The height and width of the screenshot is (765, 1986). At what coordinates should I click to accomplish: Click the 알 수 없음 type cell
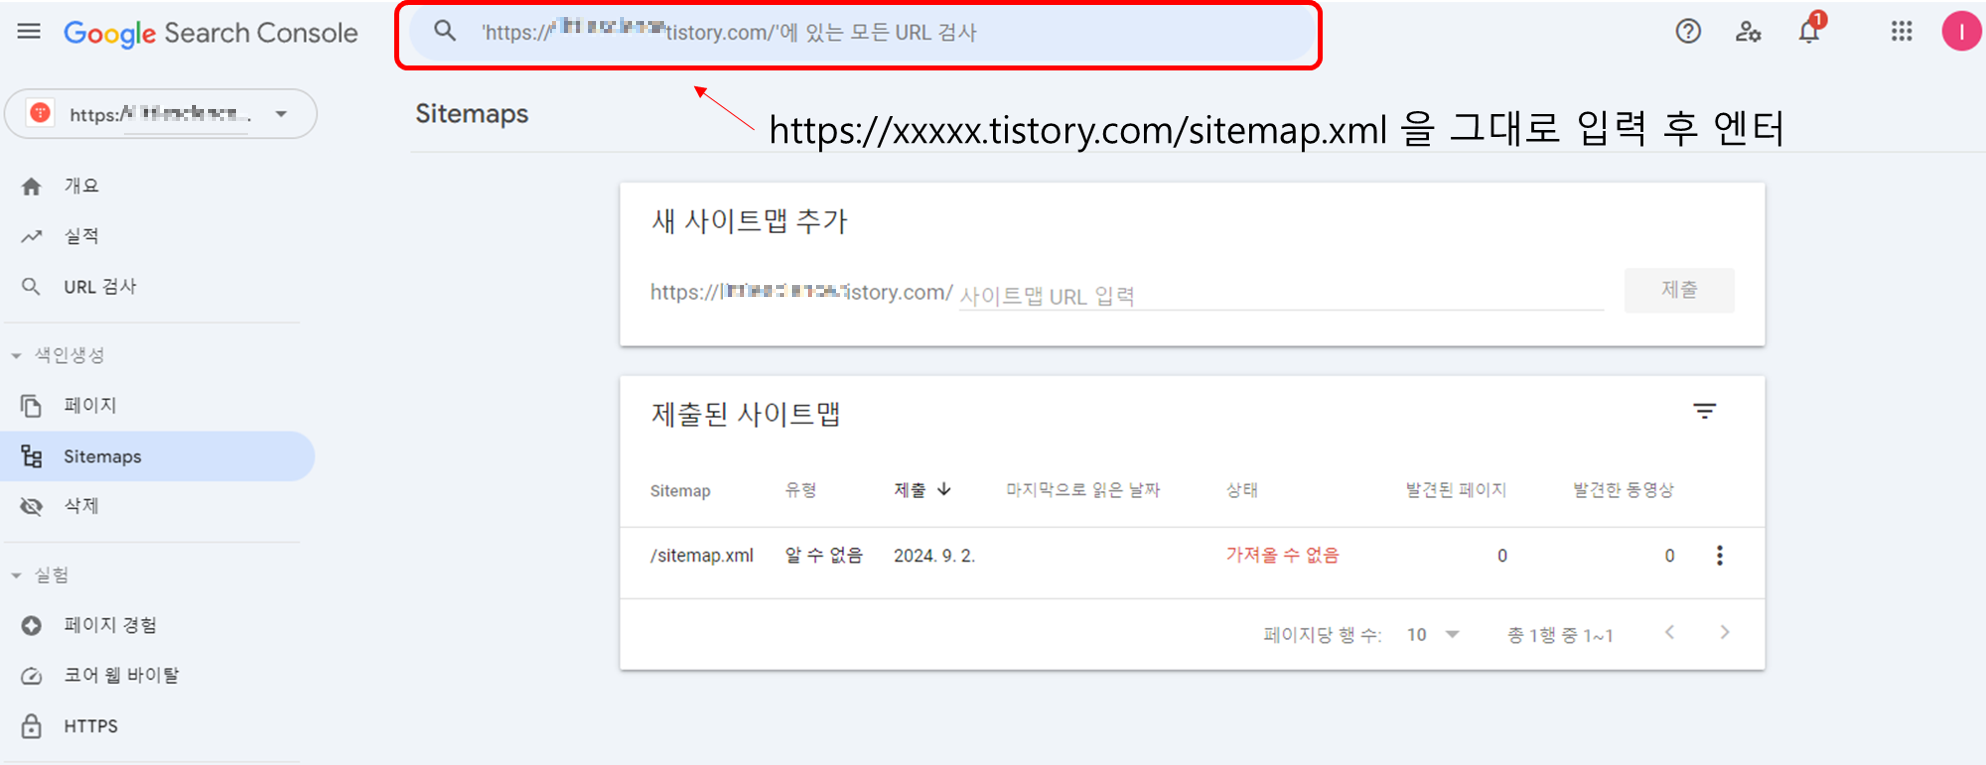[824, 556]
